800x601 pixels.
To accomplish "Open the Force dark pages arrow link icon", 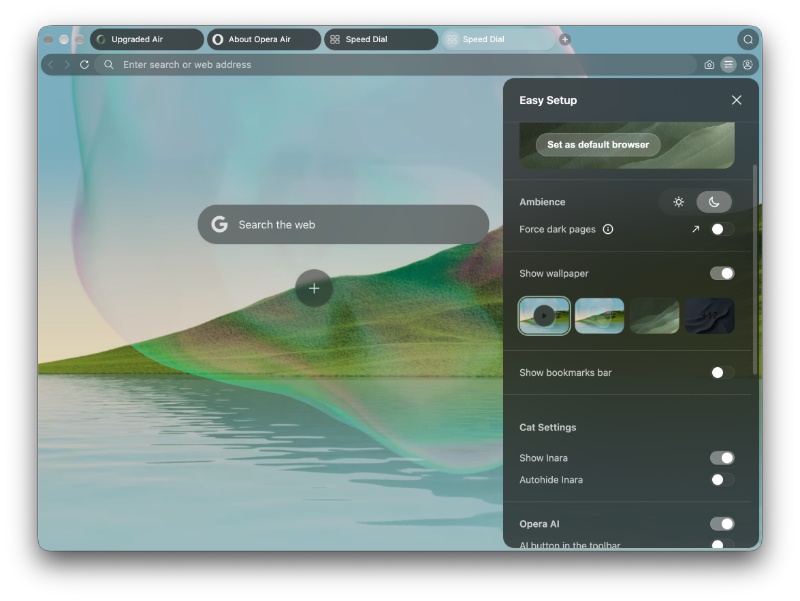I will click(x=695, y=229).
